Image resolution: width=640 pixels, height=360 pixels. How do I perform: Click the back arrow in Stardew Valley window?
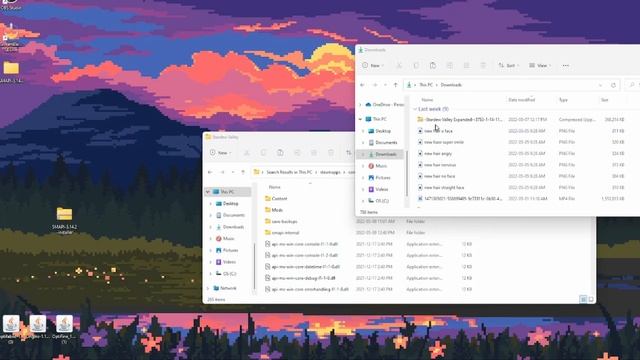point(210,172)
